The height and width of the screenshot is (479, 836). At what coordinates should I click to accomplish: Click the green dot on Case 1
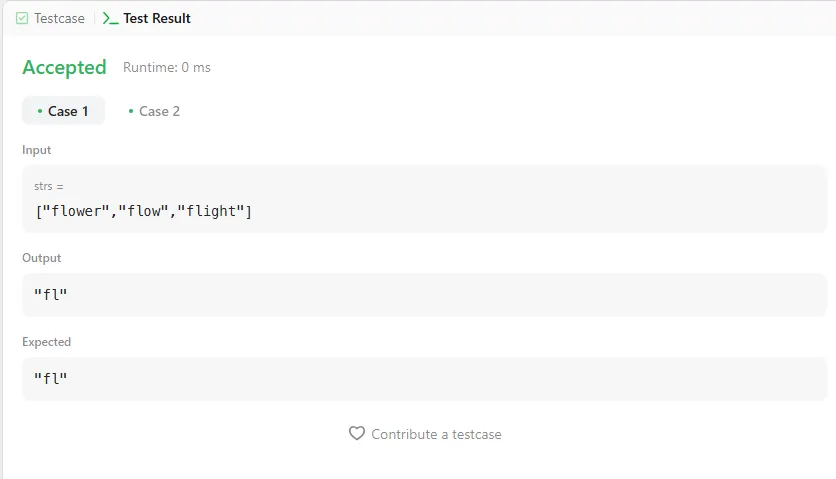point(39,111)
